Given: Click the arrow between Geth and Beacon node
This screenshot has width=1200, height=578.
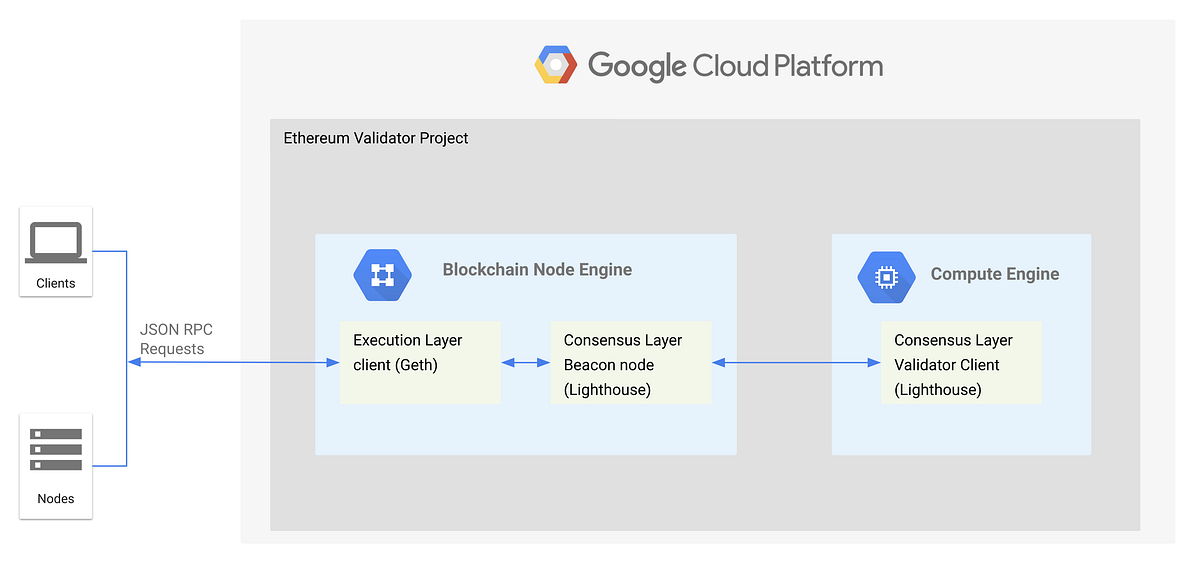Looking at the screenshot, I should 525,362.
